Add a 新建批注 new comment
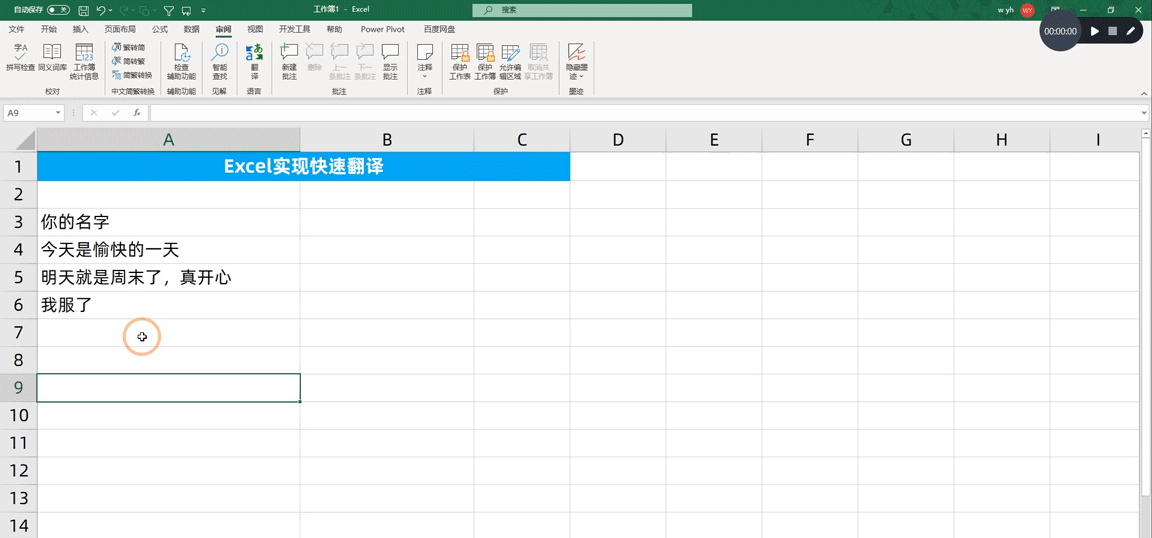This screenshot has width=1152, height=538. pos(289,61)
